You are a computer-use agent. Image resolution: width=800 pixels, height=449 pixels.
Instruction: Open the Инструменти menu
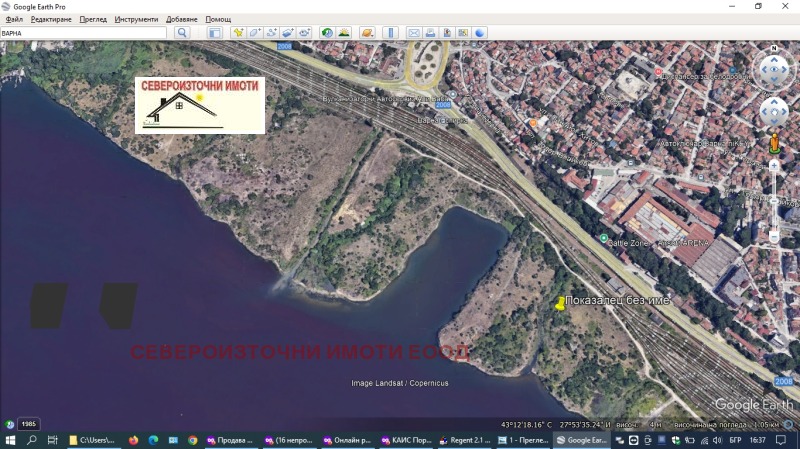pyautogui.click(x=136, y=19)
